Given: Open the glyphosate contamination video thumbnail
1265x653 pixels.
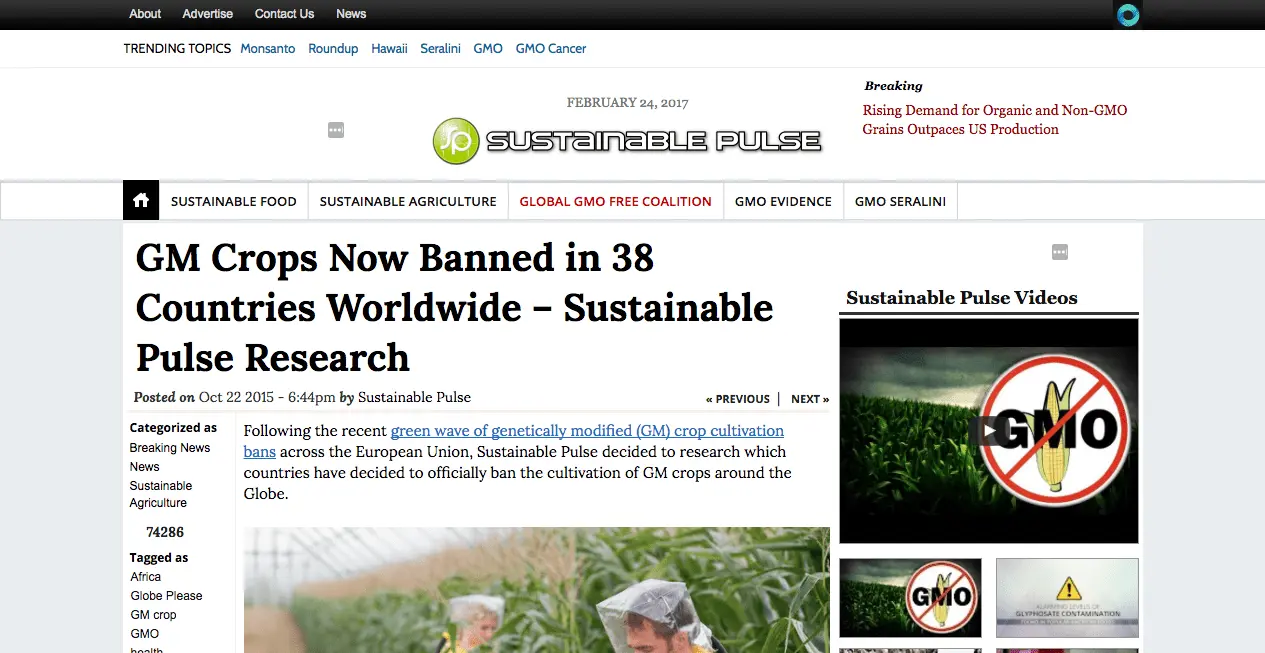Looking at the screenshot, I should [x=1067, y=598].
